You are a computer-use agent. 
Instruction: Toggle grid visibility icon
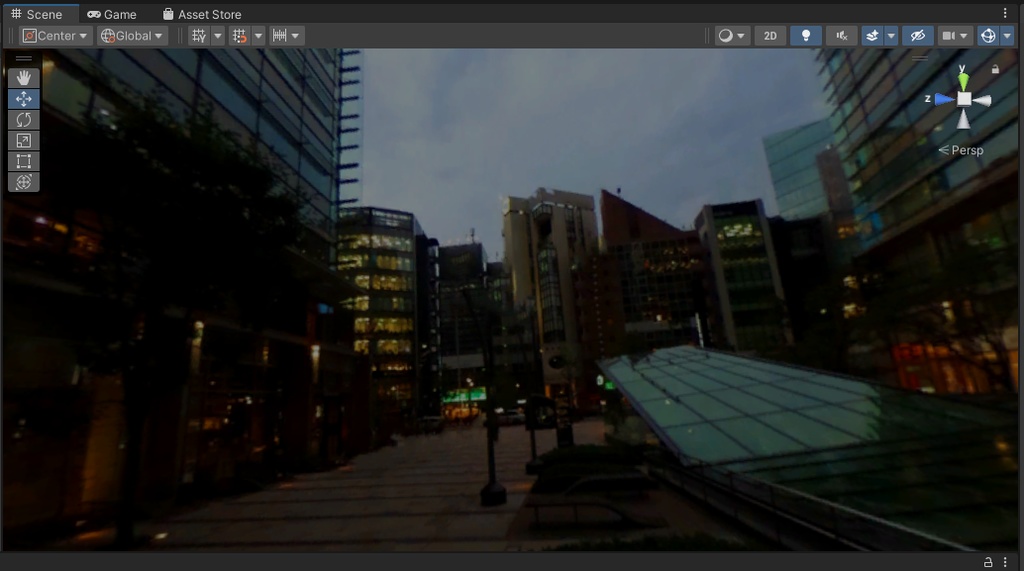click(x=199, y=36)
